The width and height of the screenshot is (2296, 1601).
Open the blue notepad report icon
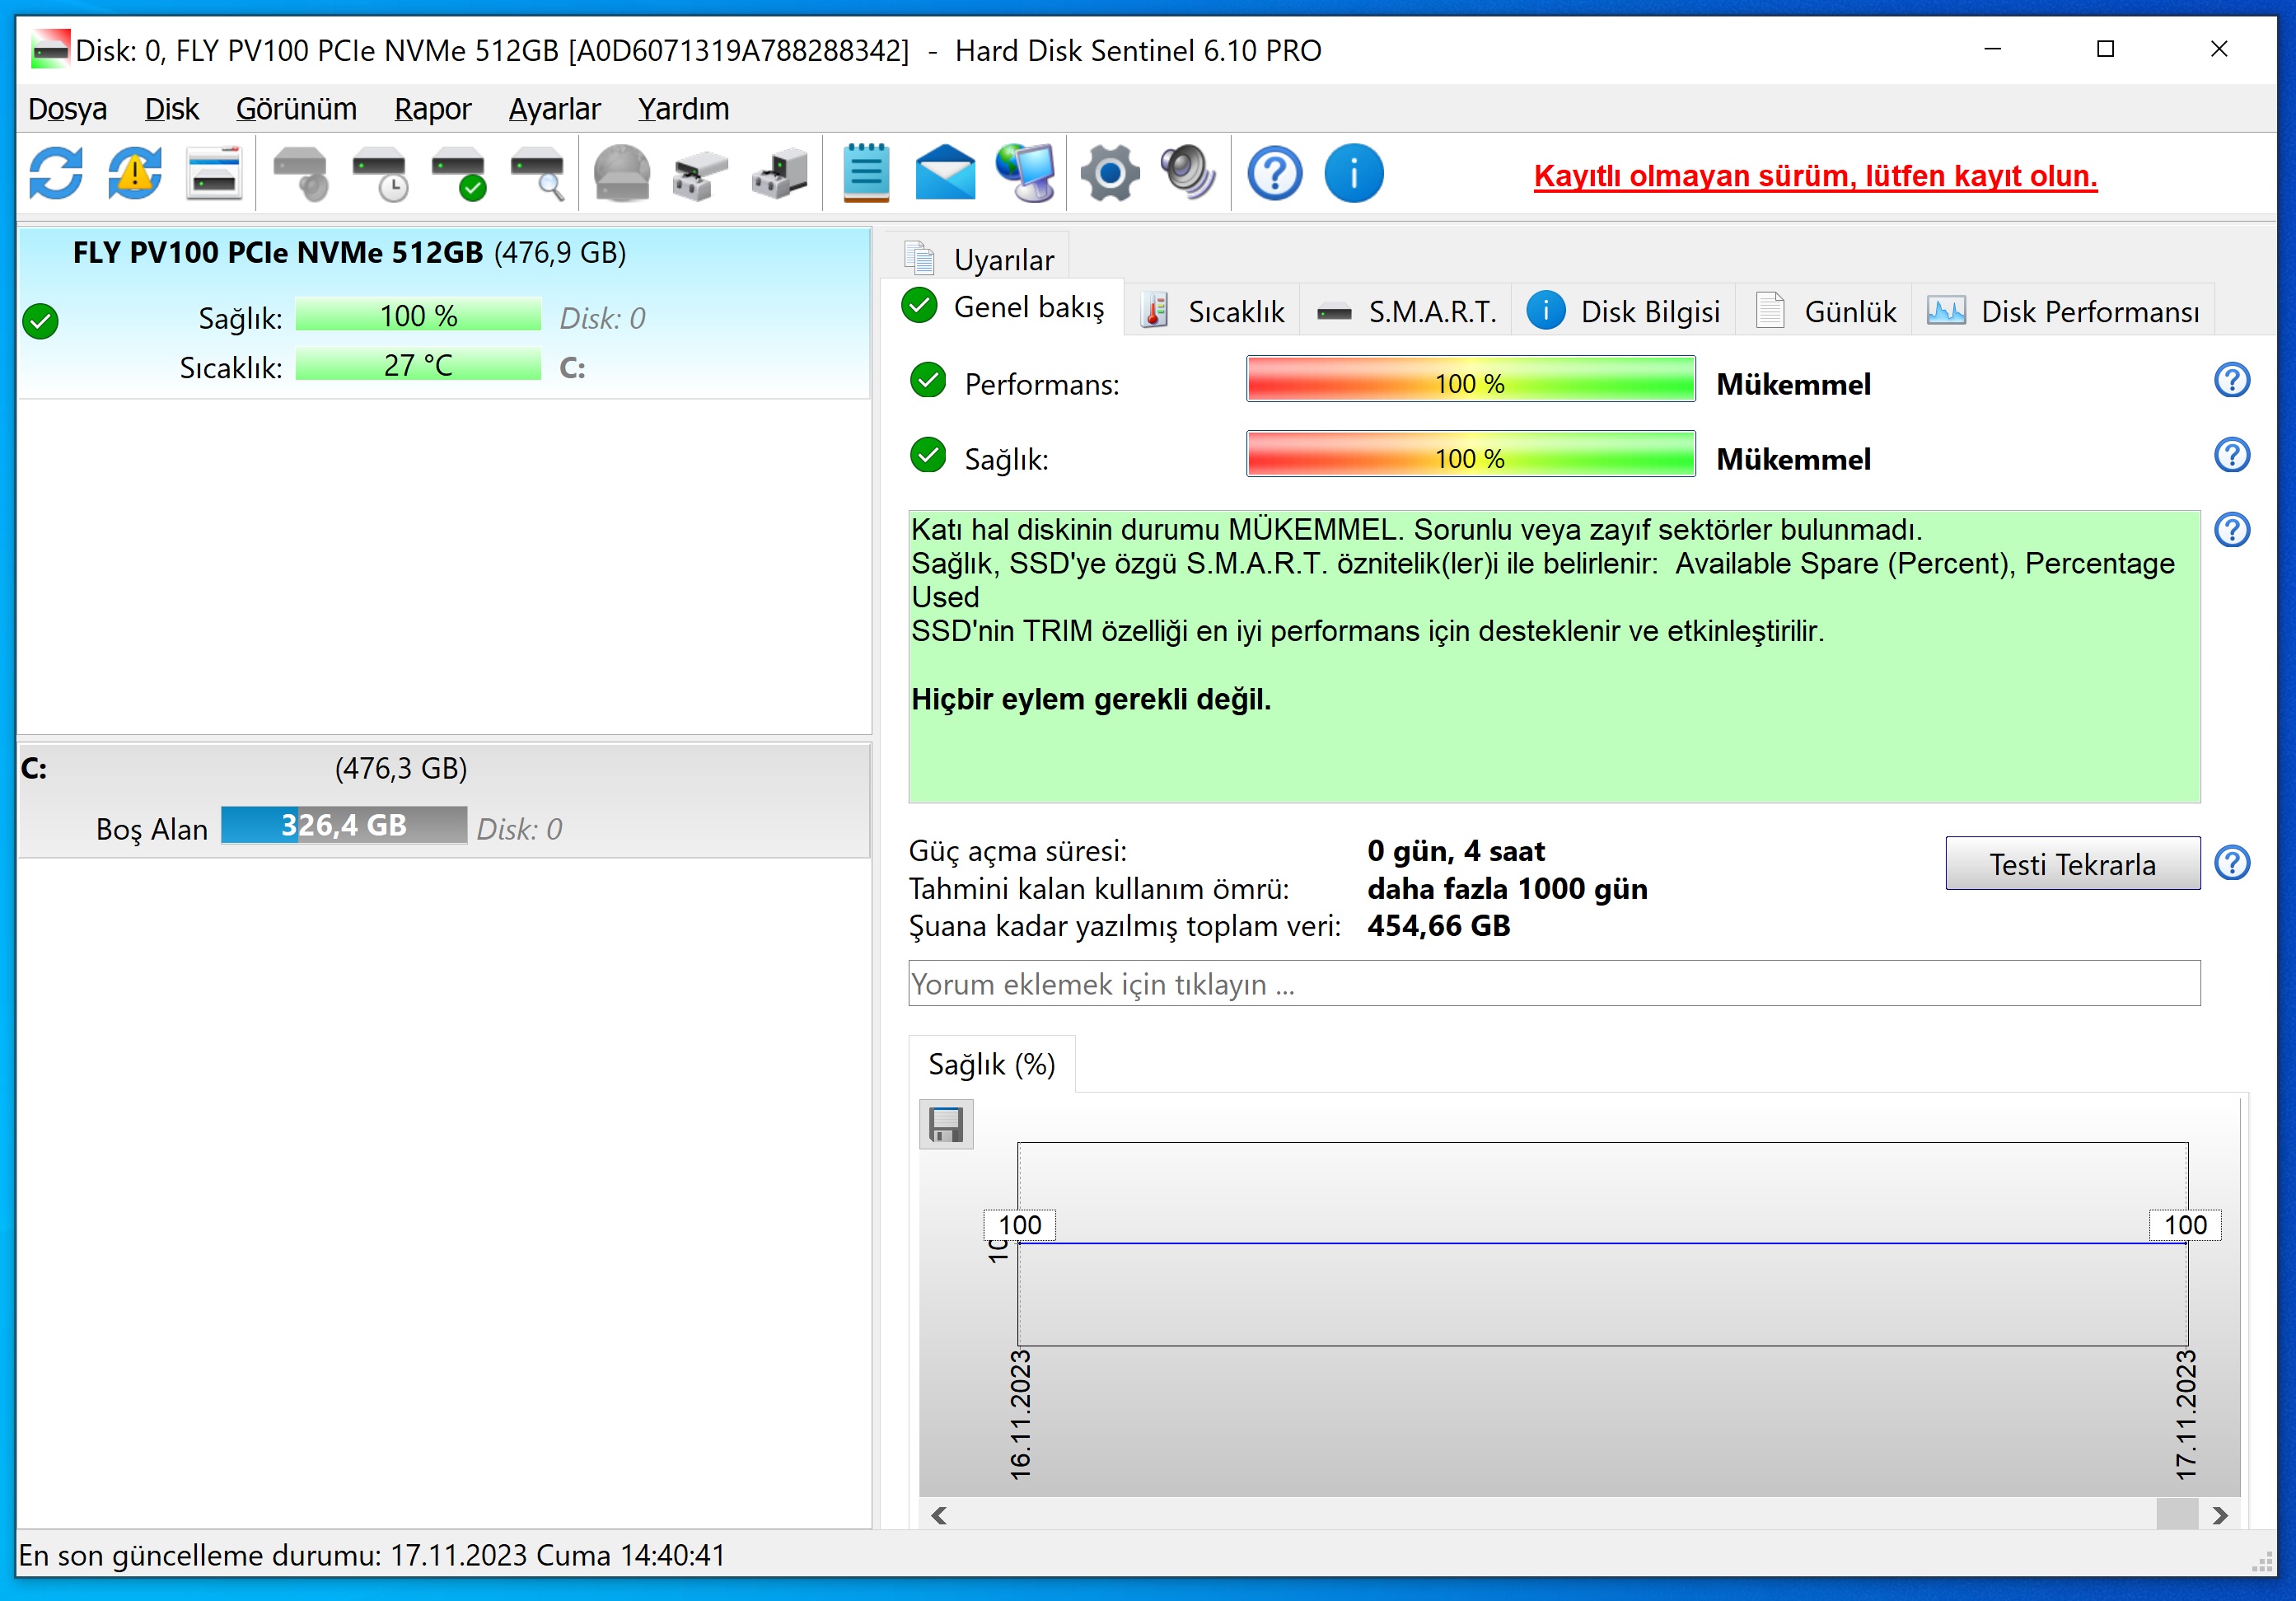click(866, 174)
